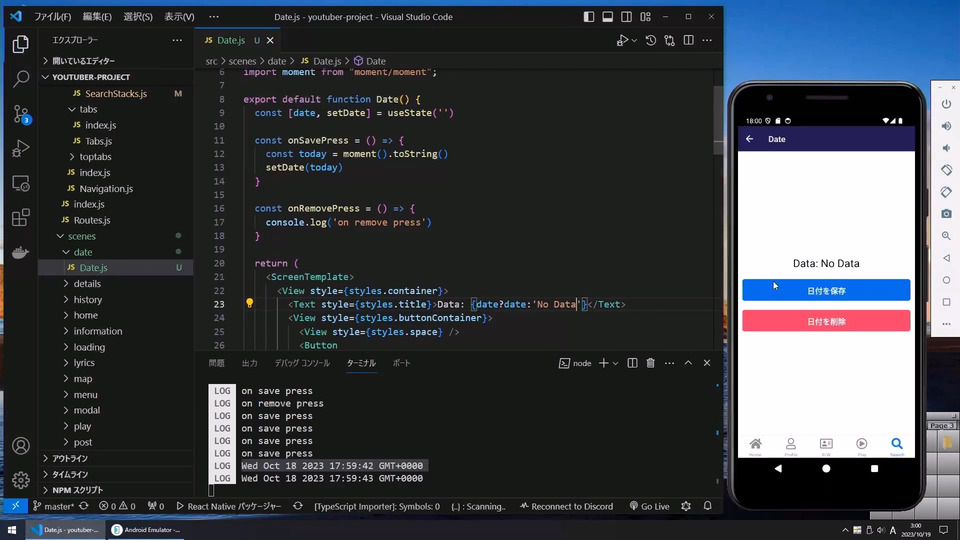
Task: Open the Docker view in activity bar
Action: coord(21,252)
